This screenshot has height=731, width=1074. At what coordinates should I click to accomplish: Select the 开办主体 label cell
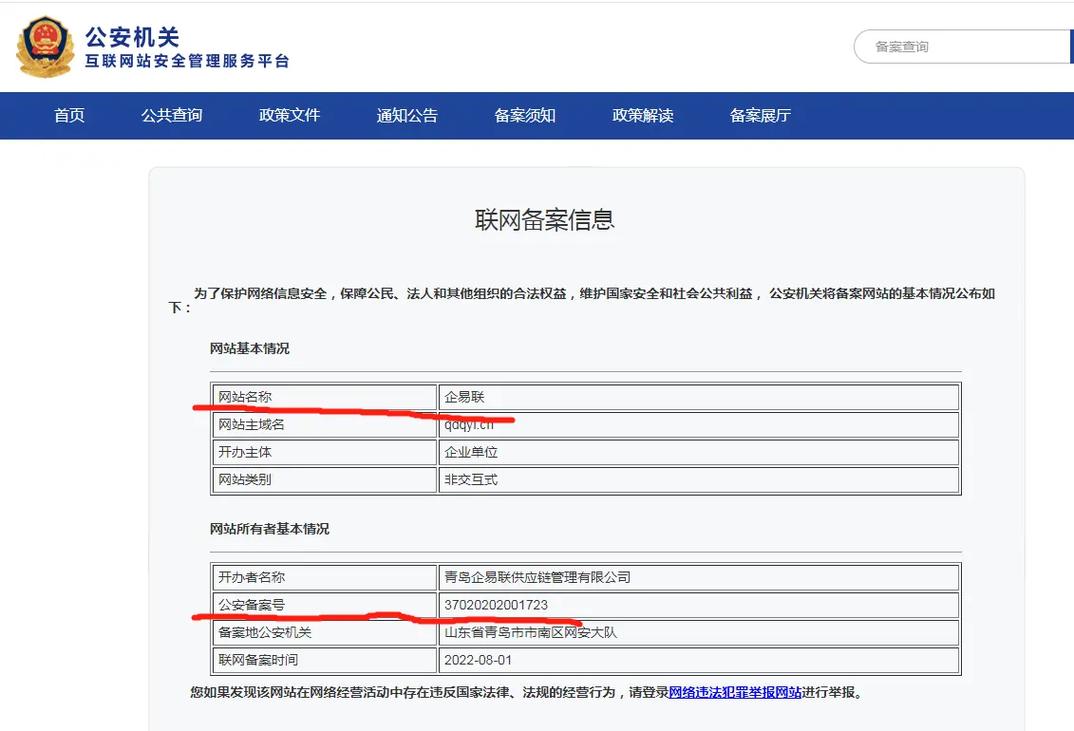[325, 452]
